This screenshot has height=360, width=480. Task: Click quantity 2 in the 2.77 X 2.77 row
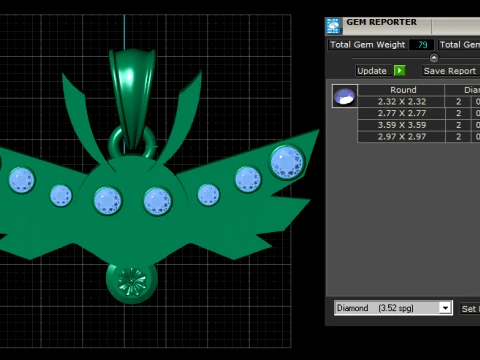pos(458,113)
